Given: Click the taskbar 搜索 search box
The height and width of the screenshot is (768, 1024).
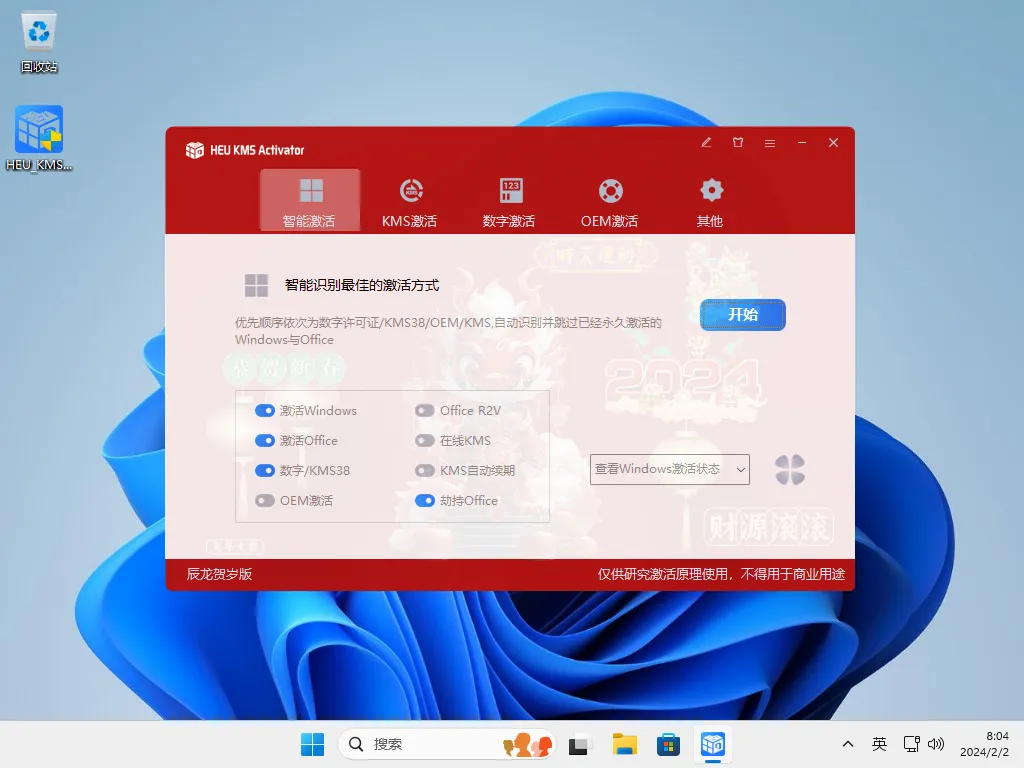Looking at the screenshot, I should pos(447,744).
